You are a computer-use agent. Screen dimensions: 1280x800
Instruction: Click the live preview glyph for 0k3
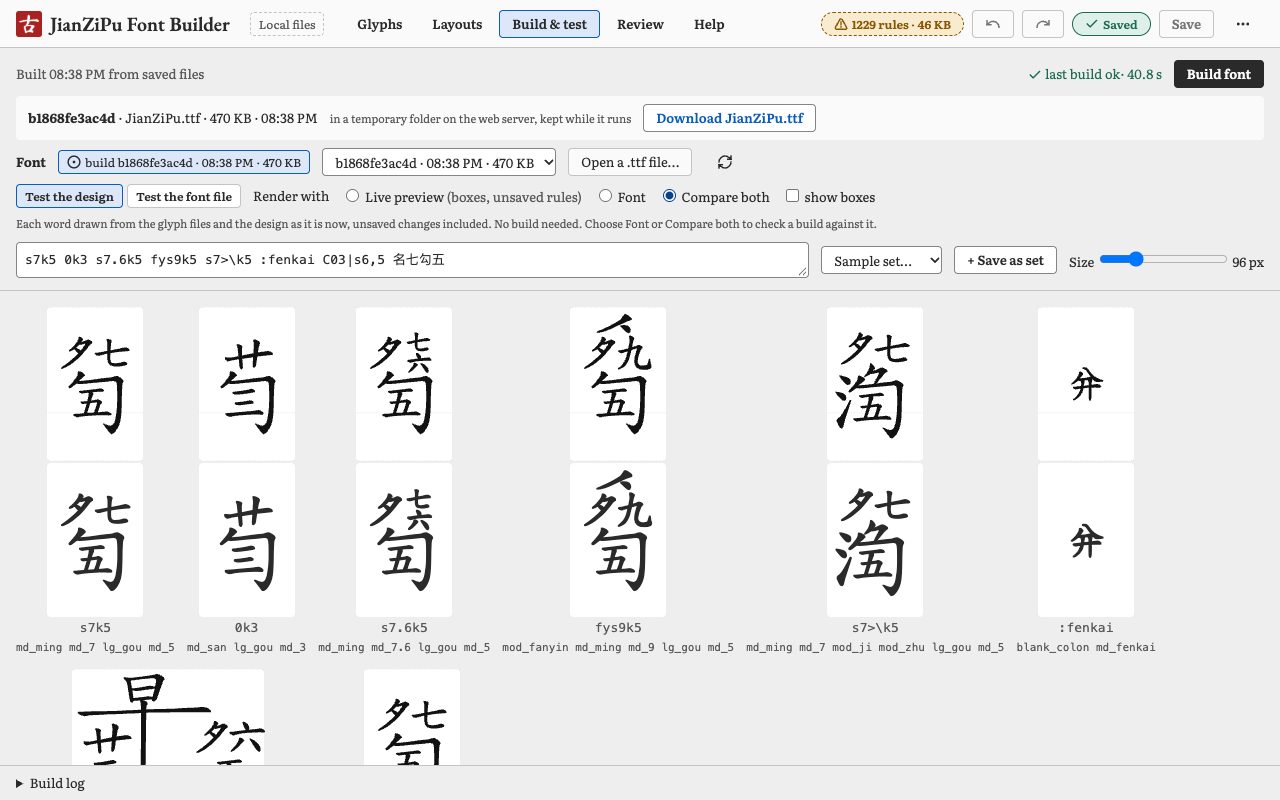(x=247, y=384)
